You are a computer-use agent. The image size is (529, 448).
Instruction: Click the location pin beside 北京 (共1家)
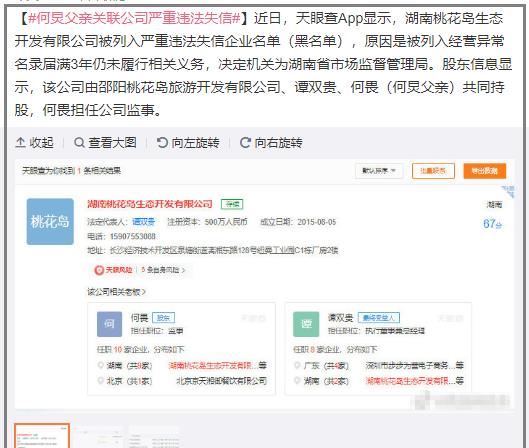[x=100, y=381]
